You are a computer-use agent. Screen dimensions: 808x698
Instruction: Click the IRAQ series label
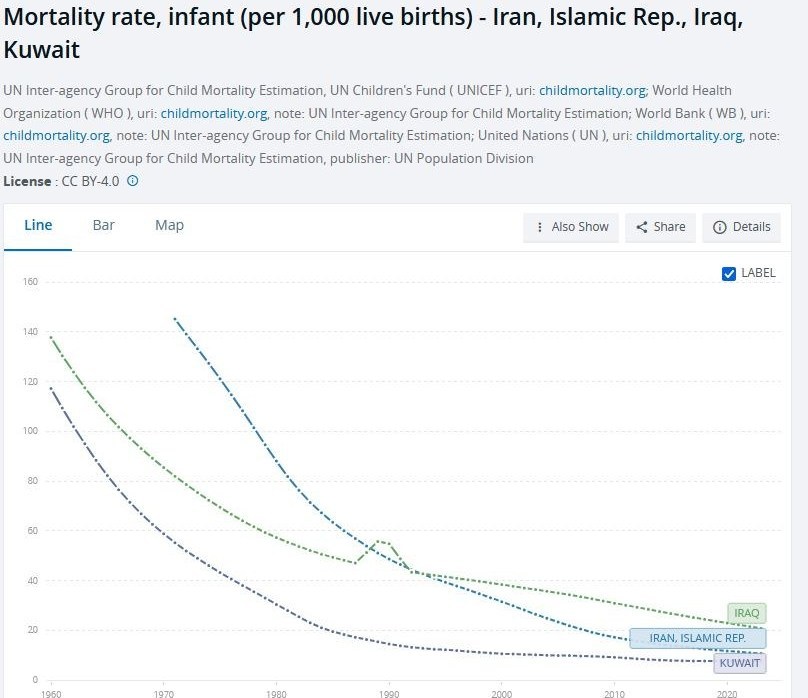tap(747, 613)
